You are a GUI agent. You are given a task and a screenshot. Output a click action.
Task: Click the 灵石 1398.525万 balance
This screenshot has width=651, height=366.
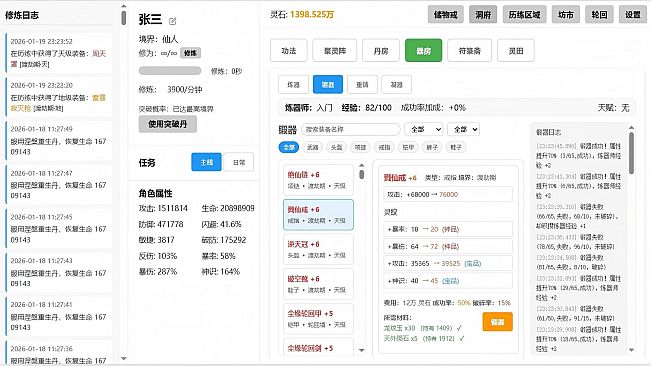coord(302,15)
